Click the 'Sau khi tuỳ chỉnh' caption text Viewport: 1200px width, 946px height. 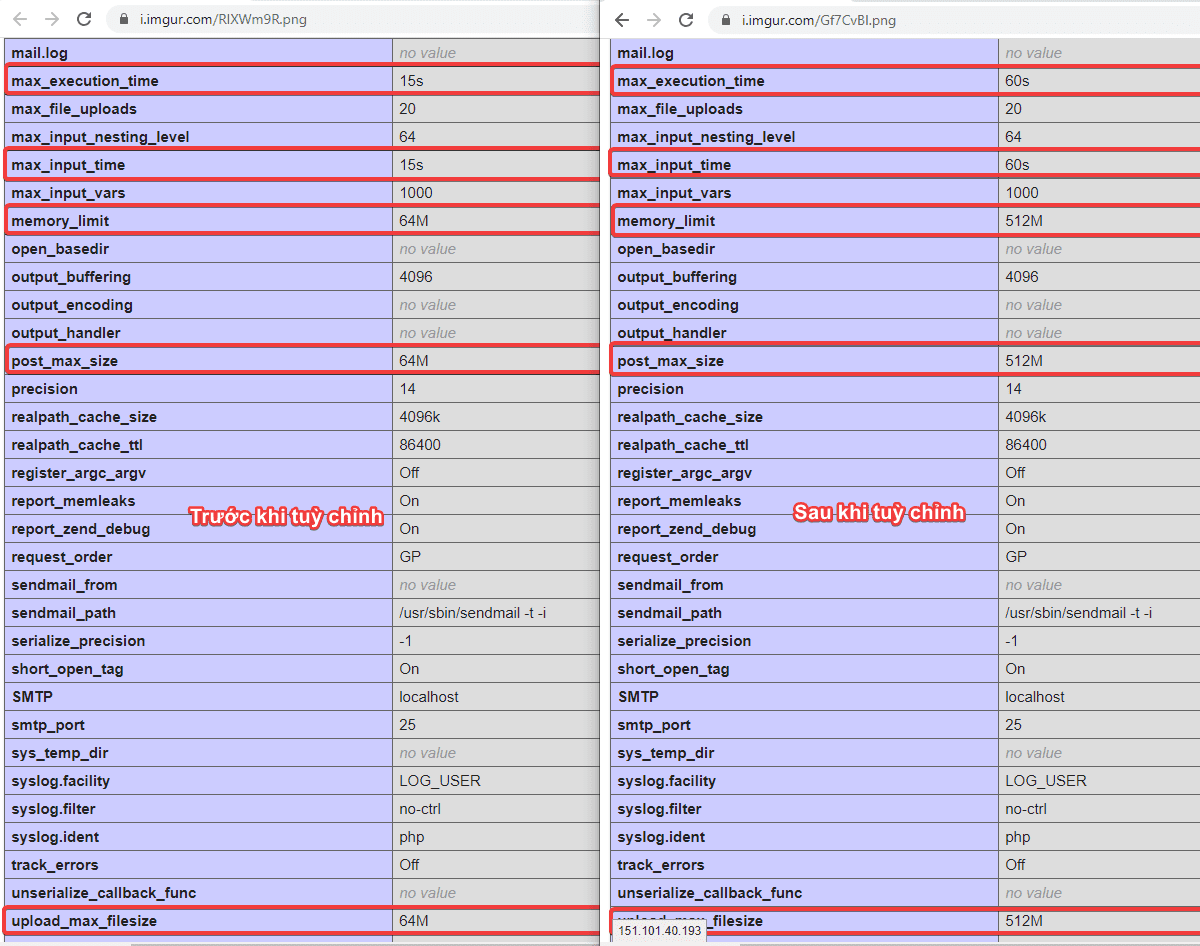[880, 511]
